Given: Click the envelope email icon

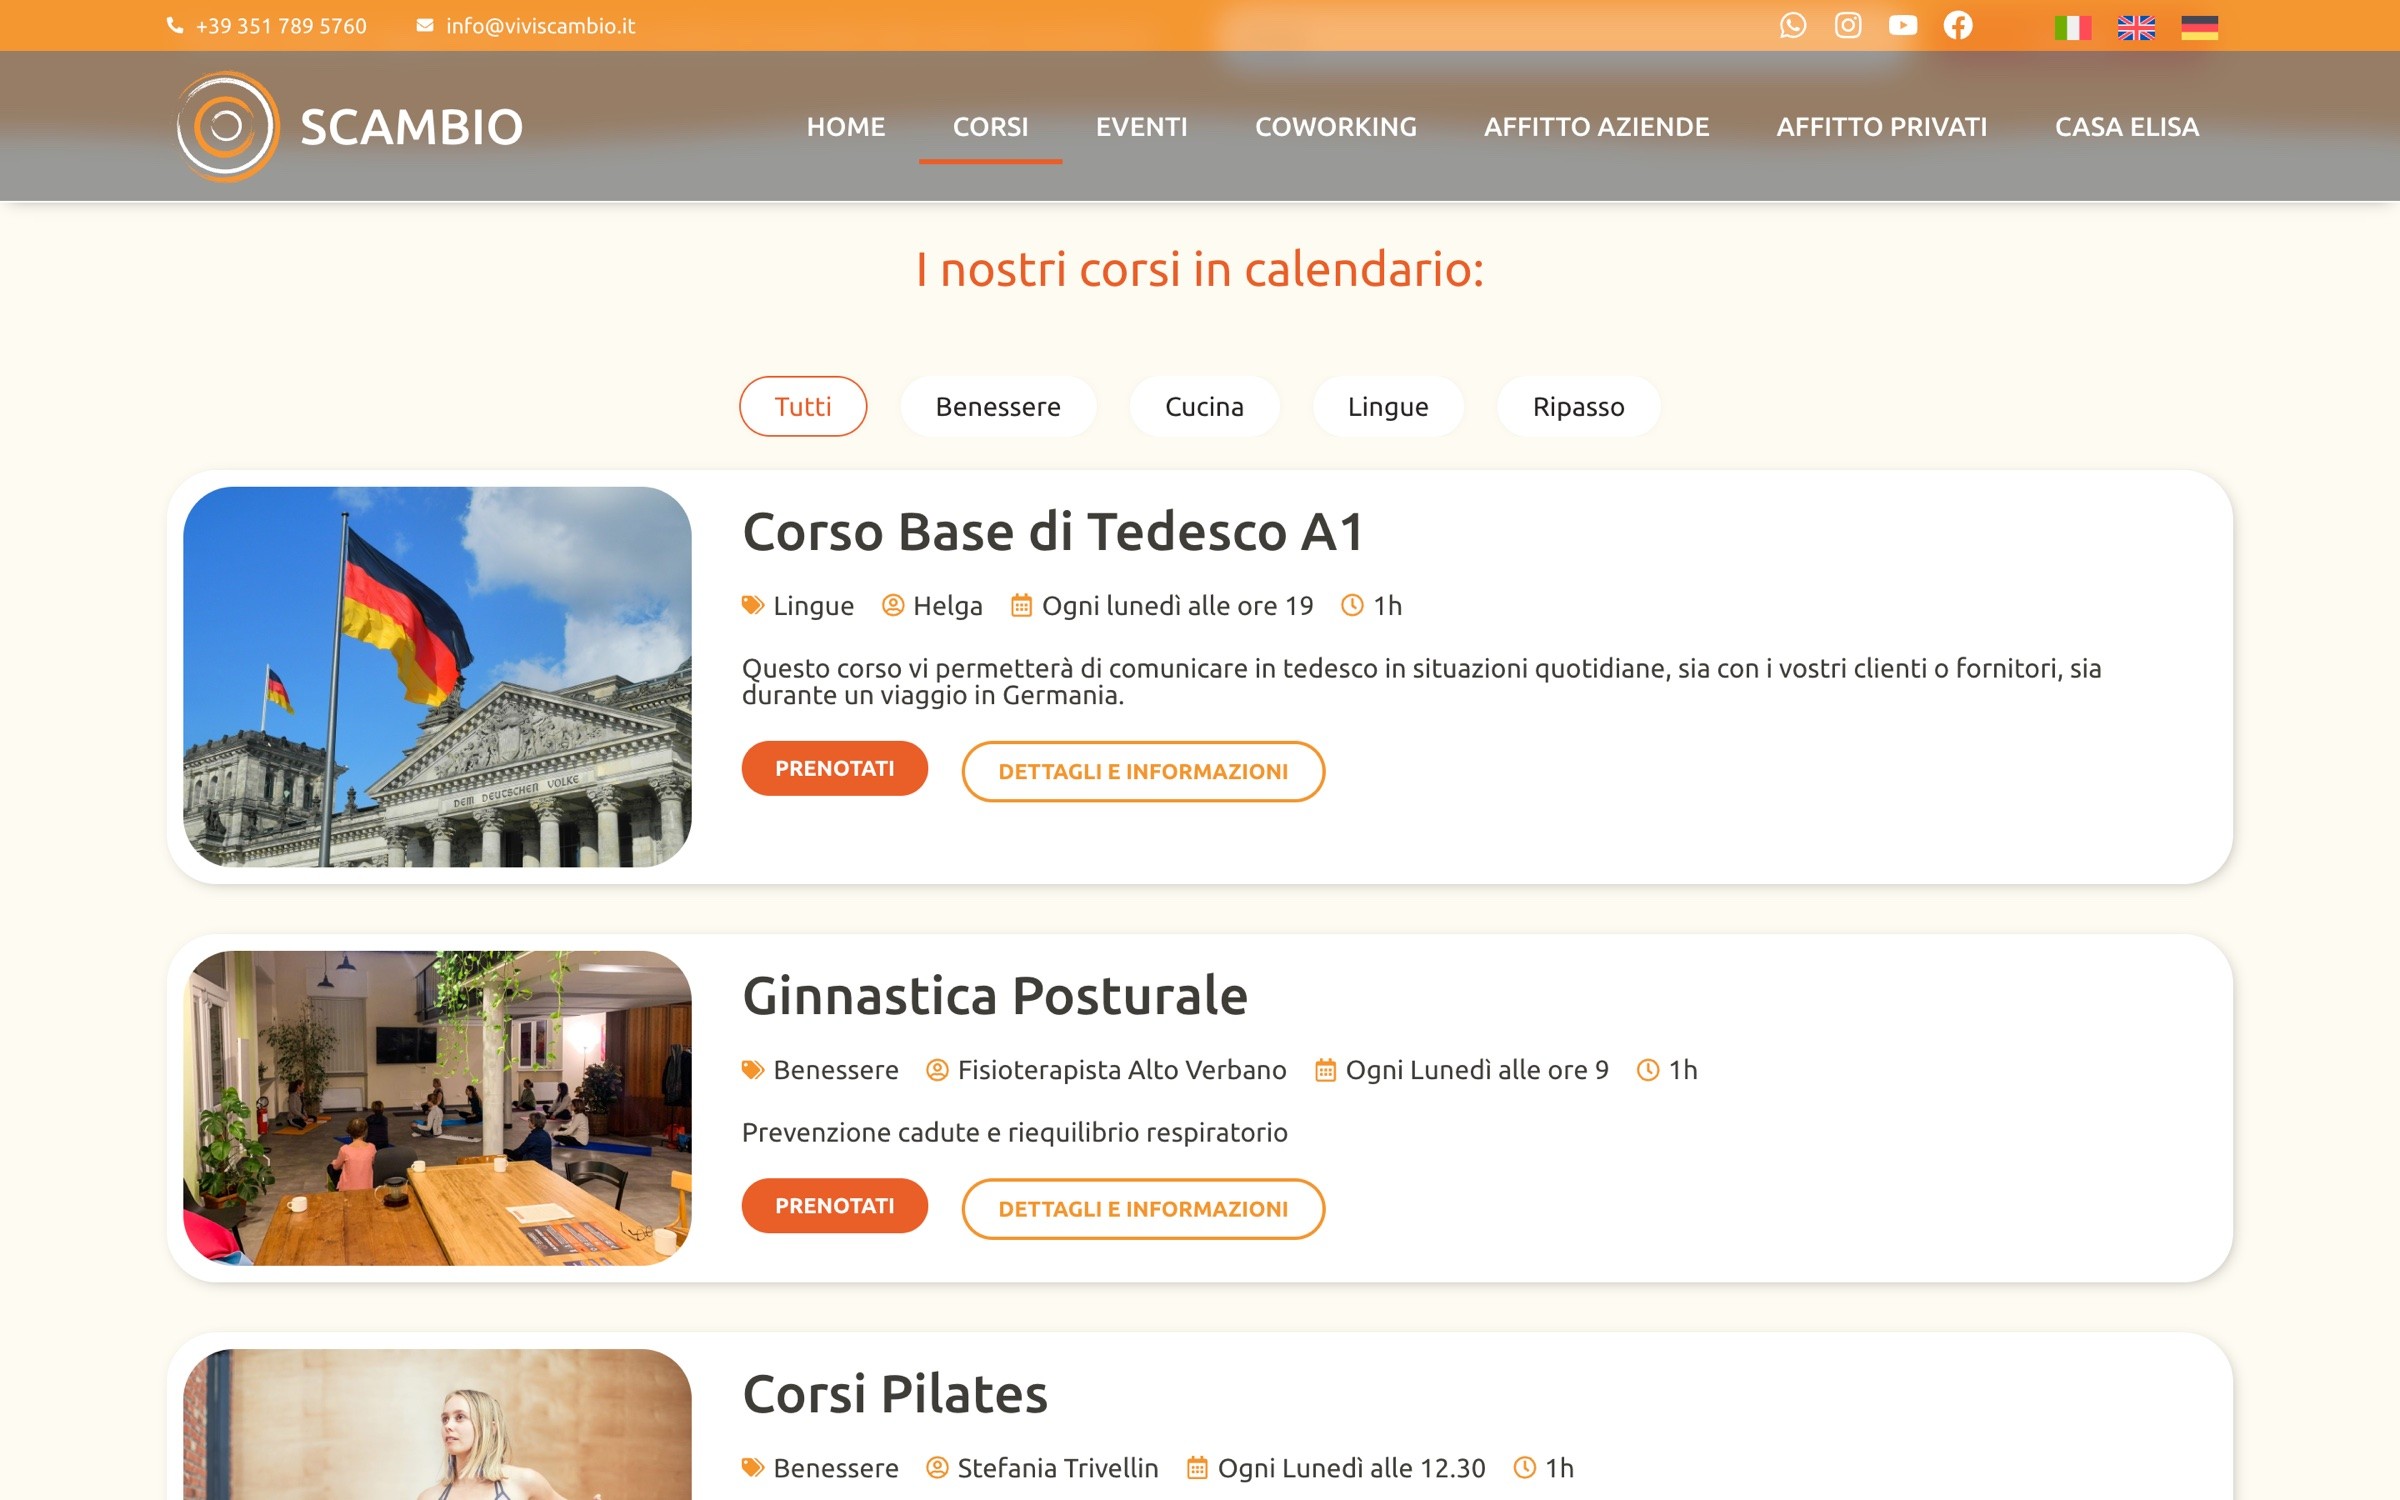Looking at the screenshot, I should (425, 25).
